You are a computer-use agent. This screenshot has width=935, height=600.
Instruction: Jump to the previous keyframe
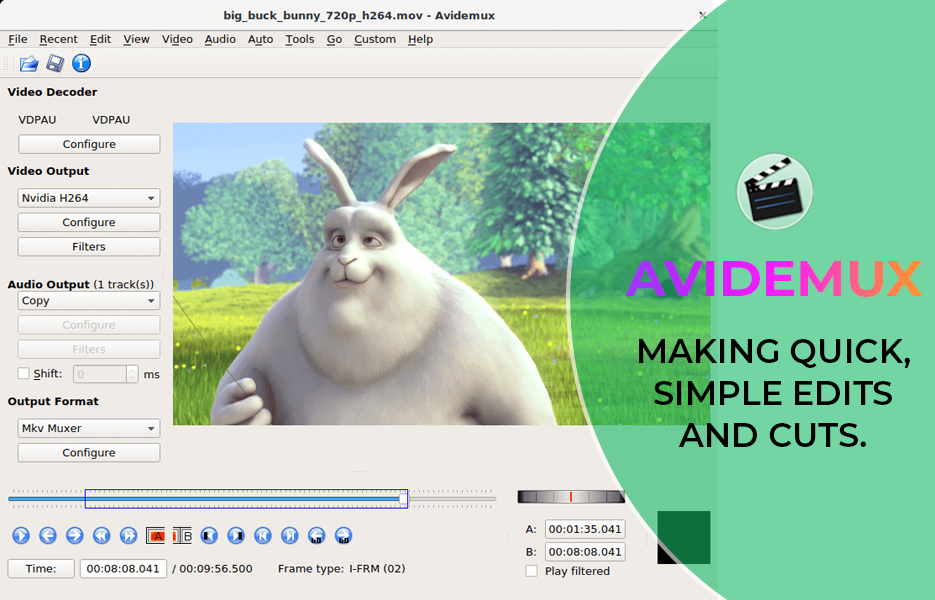tap(101, 536)
